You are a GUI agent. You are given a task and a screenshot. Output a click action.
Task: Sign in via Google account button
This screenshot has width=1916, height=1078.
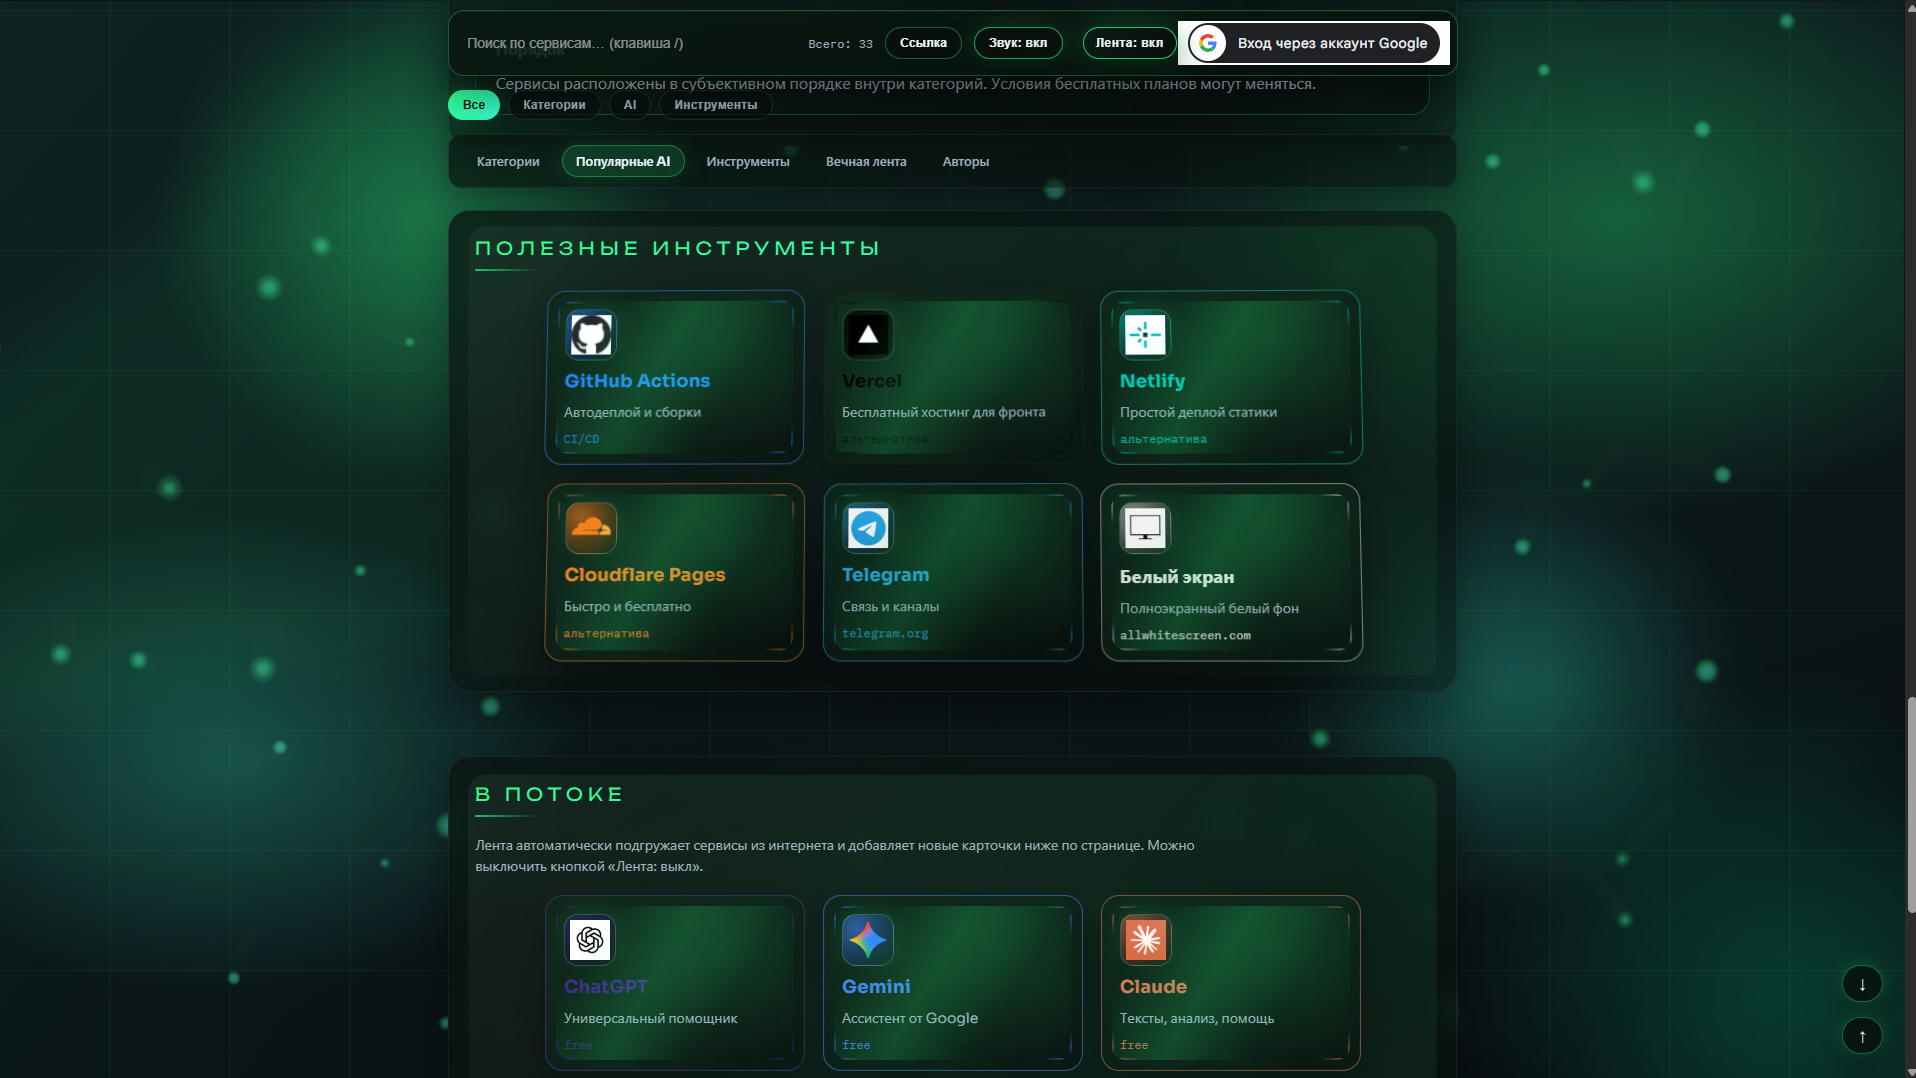click(x=1311, y=43)
